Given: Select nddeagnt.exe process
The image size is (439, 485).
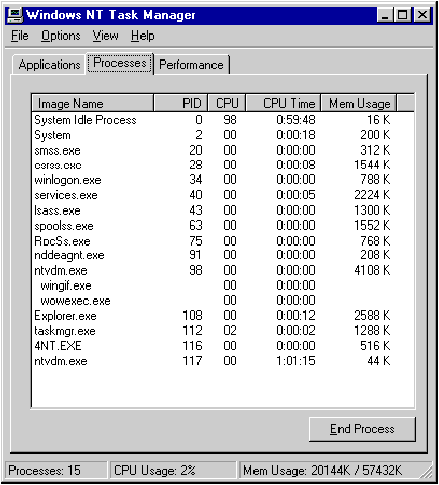Looking at the screenshot, I should [x=223, y=255].
